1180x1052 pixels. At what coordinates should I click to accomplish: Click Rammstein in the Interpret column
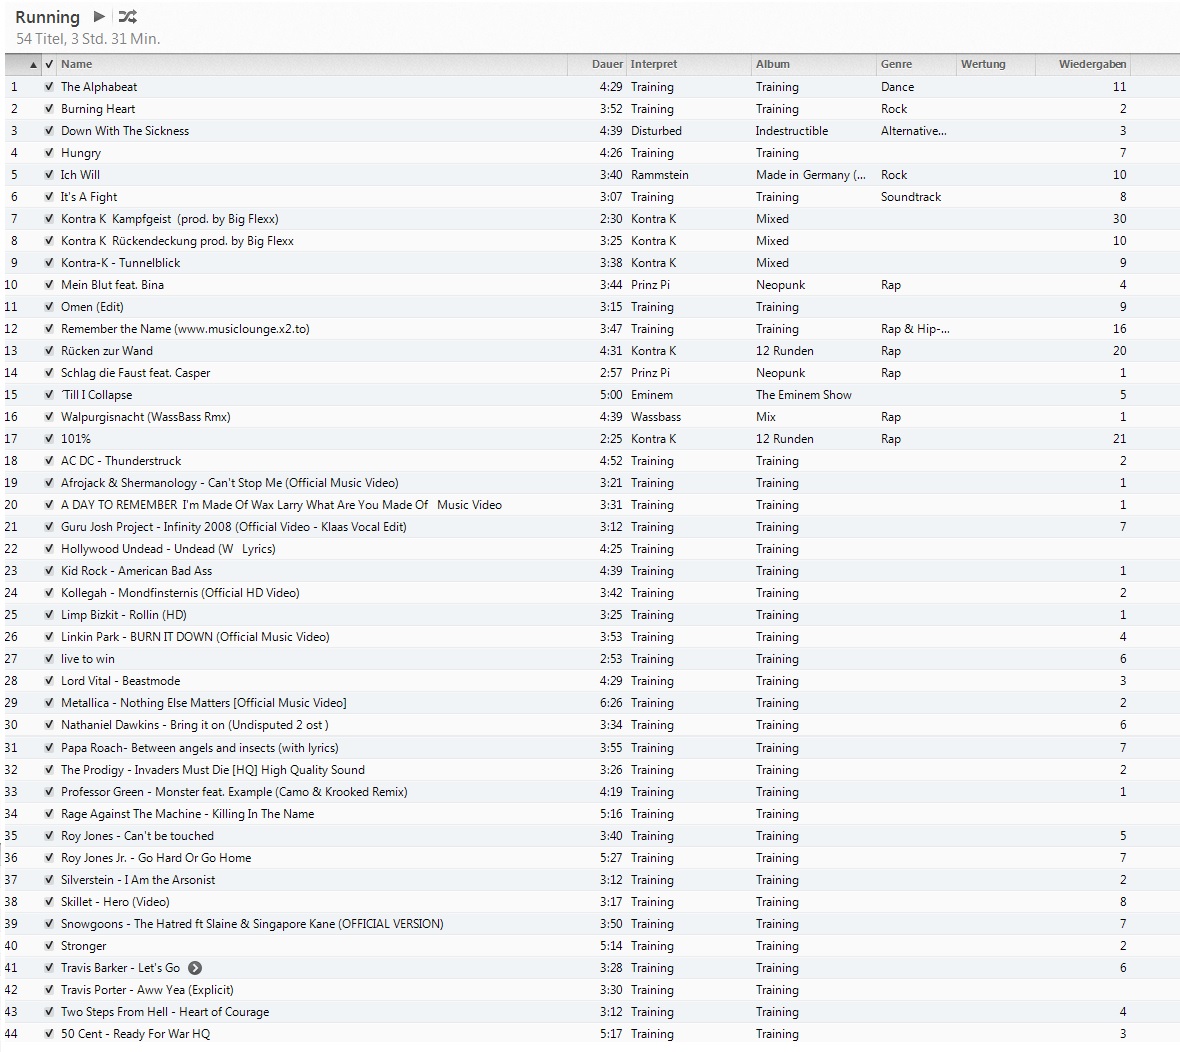pyautogui.click(x=659, y=175)
